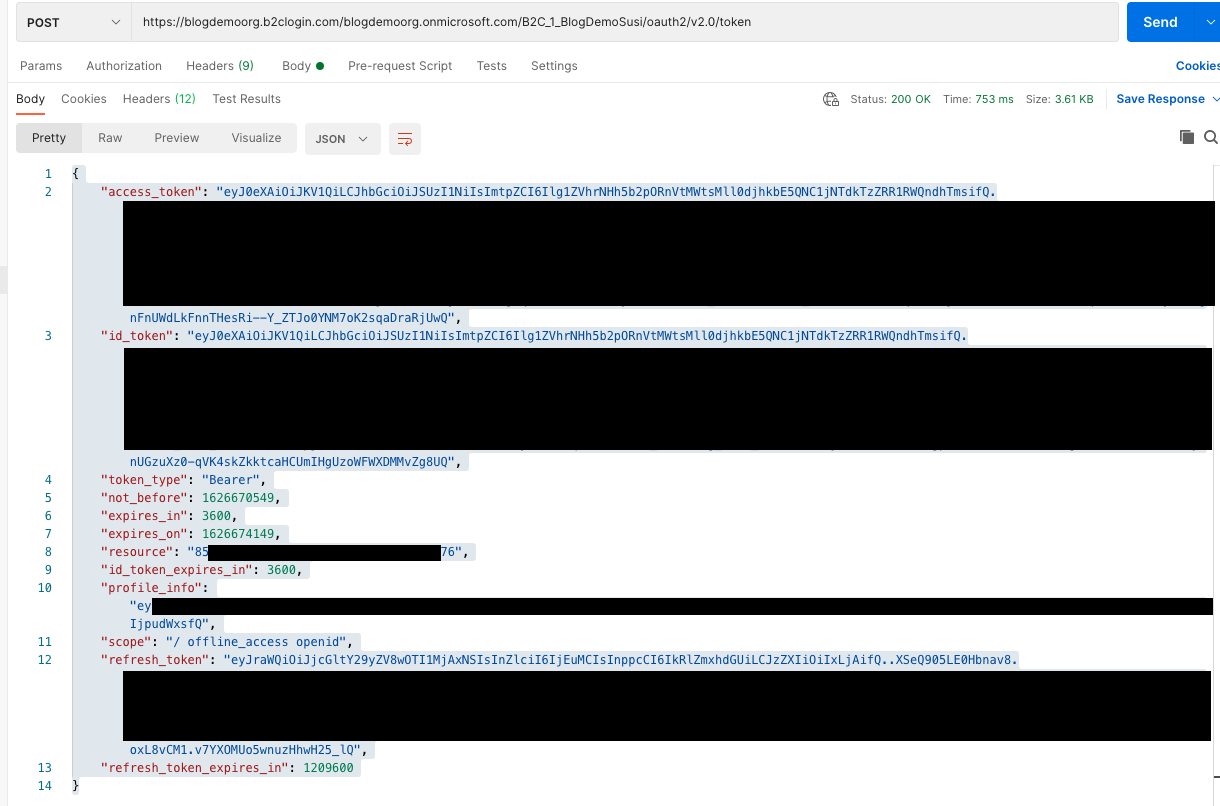Open the Test Results tab
Screen dimensions: 1220x806
pyautogui.click(x=246, y=99)
